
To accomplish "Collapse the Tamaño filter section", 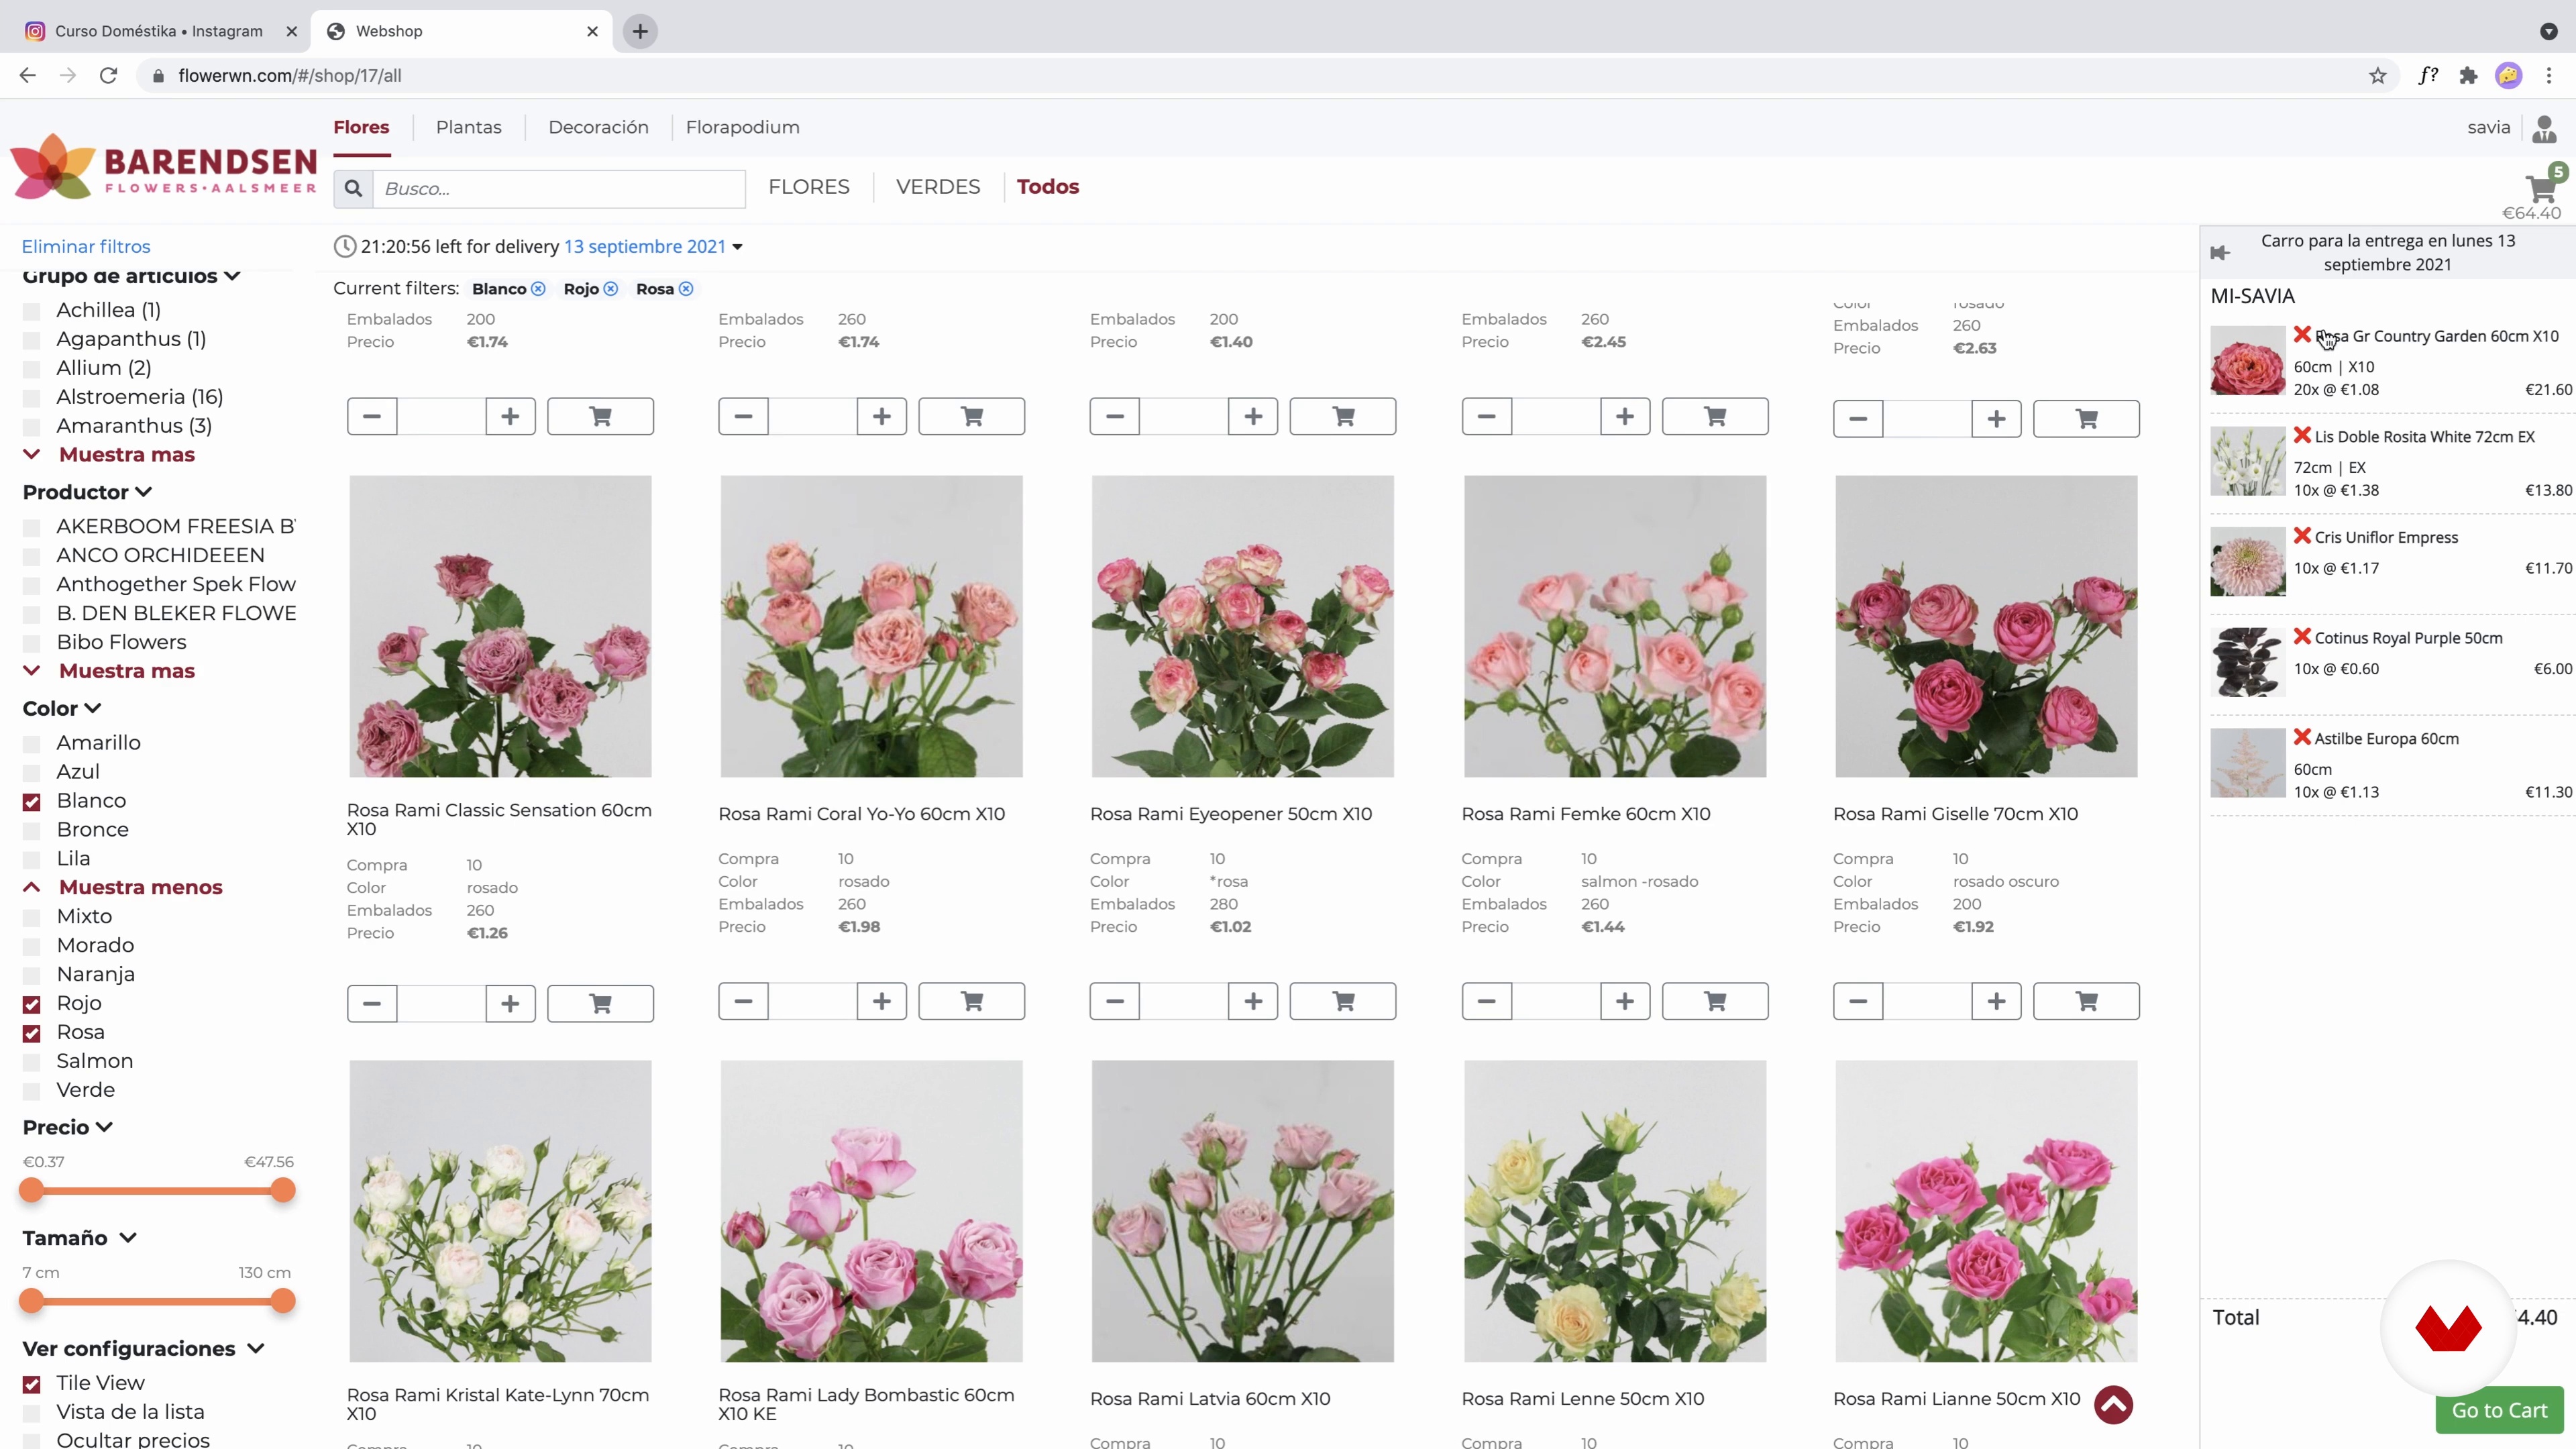I will (x=79, y=1238).
